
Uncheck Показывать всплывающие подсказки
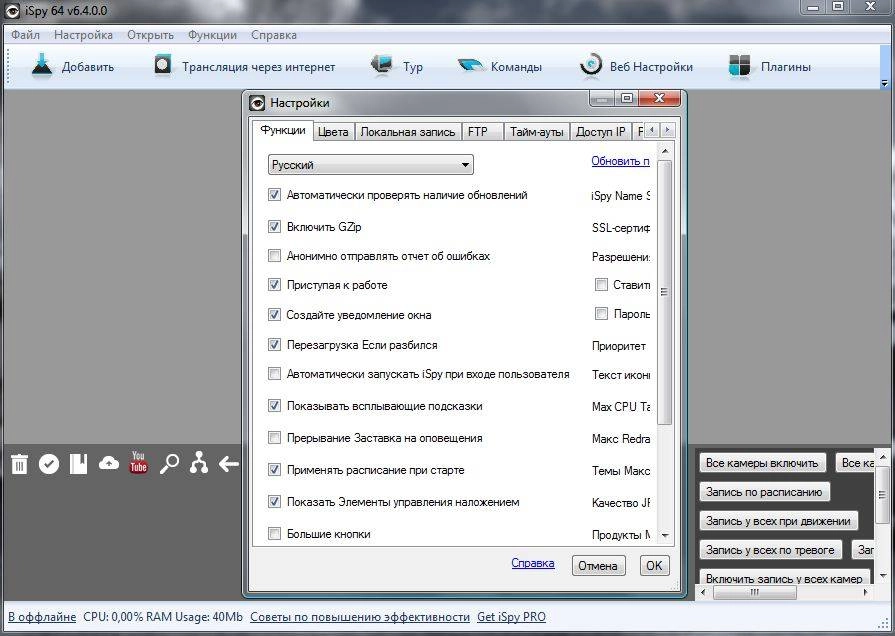275,406
